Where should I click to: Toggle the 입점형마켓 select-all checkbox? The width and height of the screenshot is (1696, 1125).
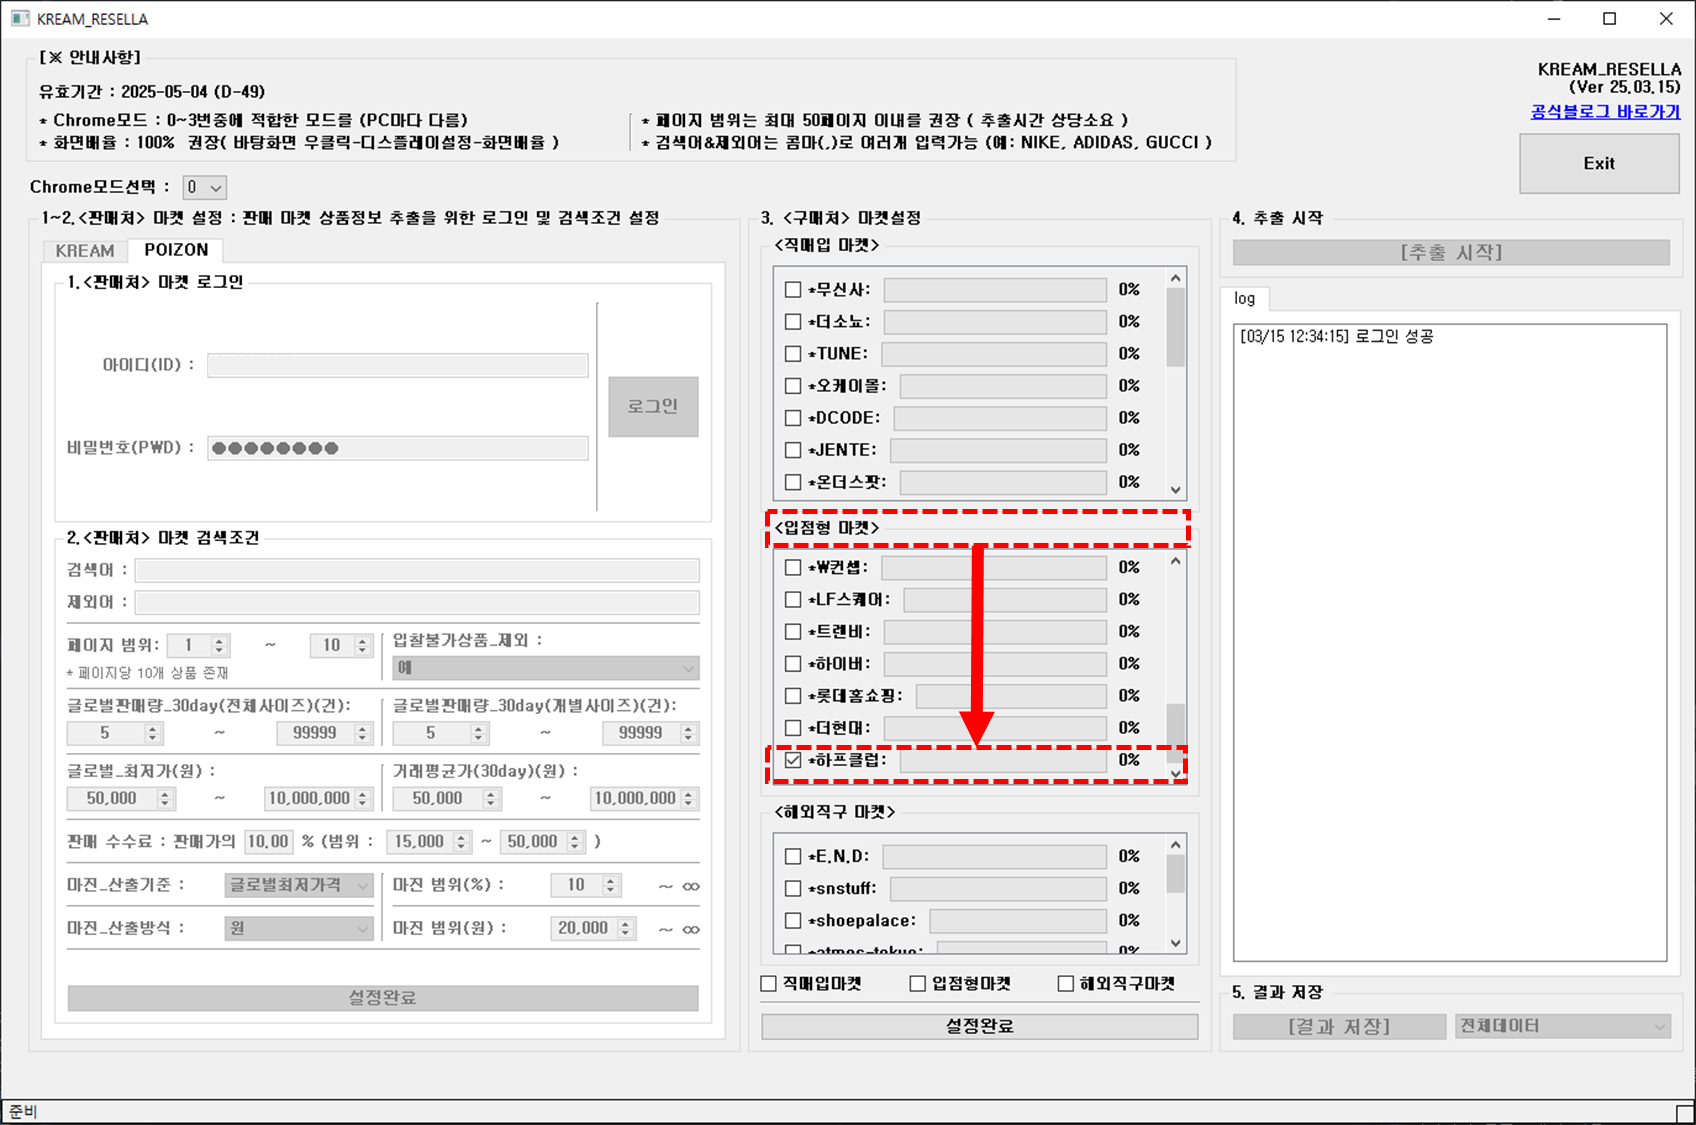pos(918,984)
